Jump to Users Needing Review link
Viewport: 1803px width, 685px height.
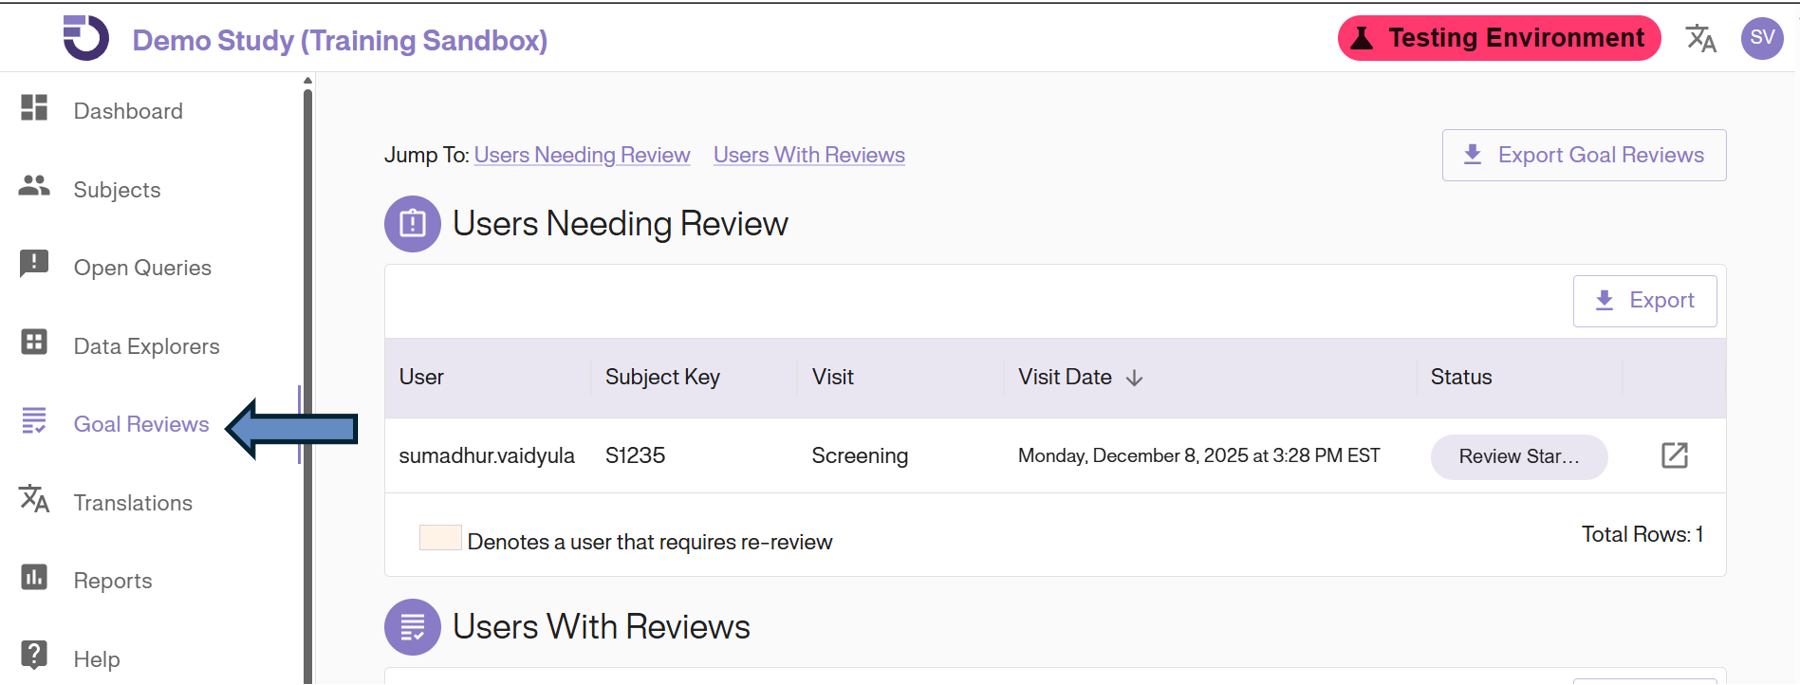(x=582, y=155)
